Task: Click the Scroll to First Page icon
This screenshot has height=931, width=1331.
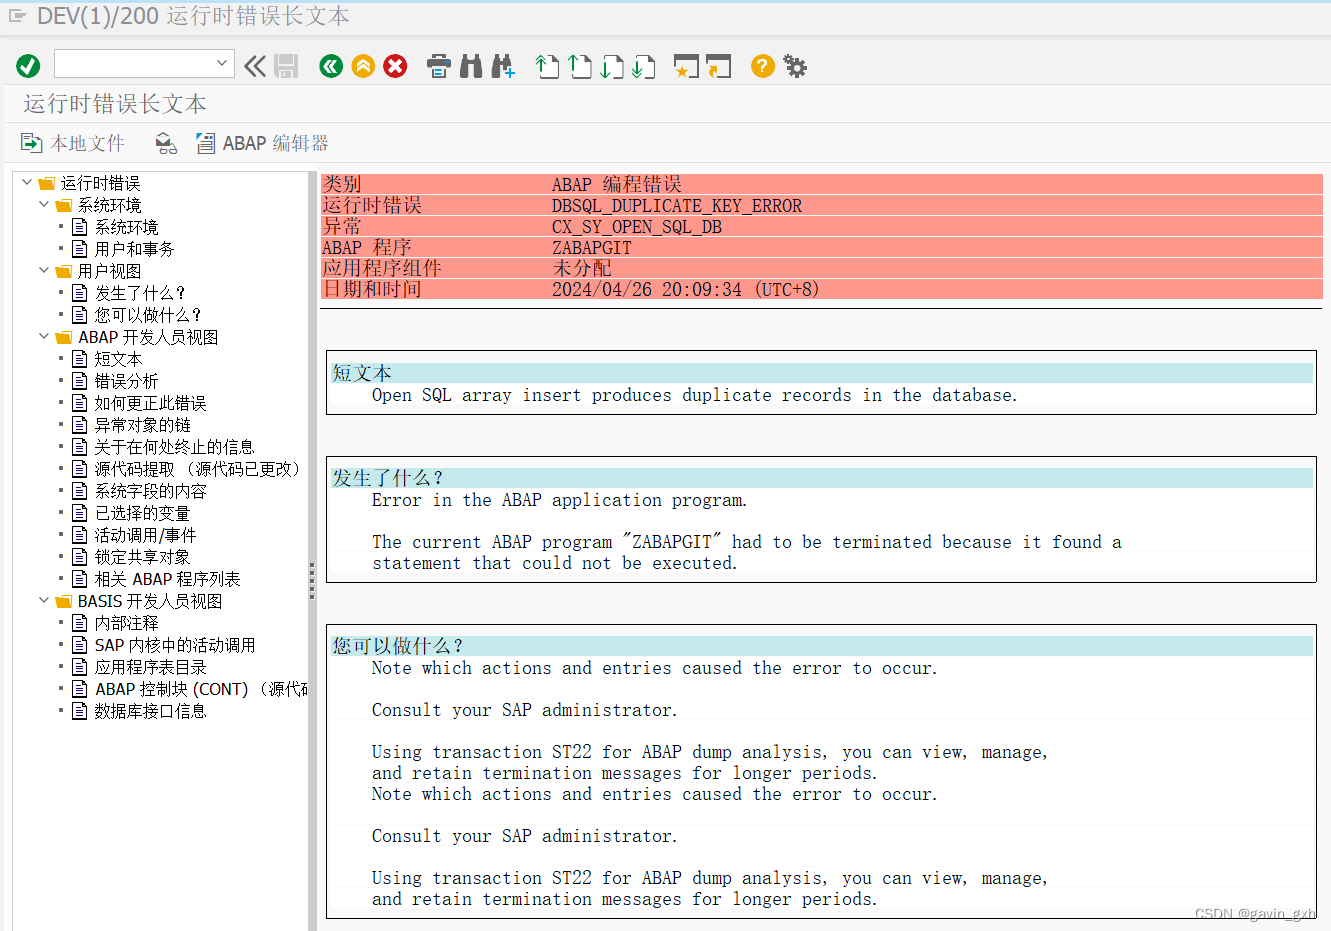Action: click(x=547, y=66)
